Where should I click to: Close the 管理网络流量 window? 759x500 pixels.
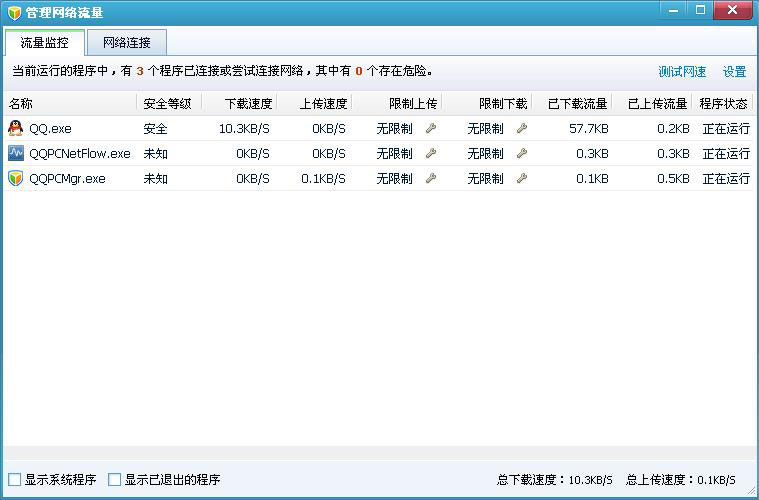pos(732,10)
